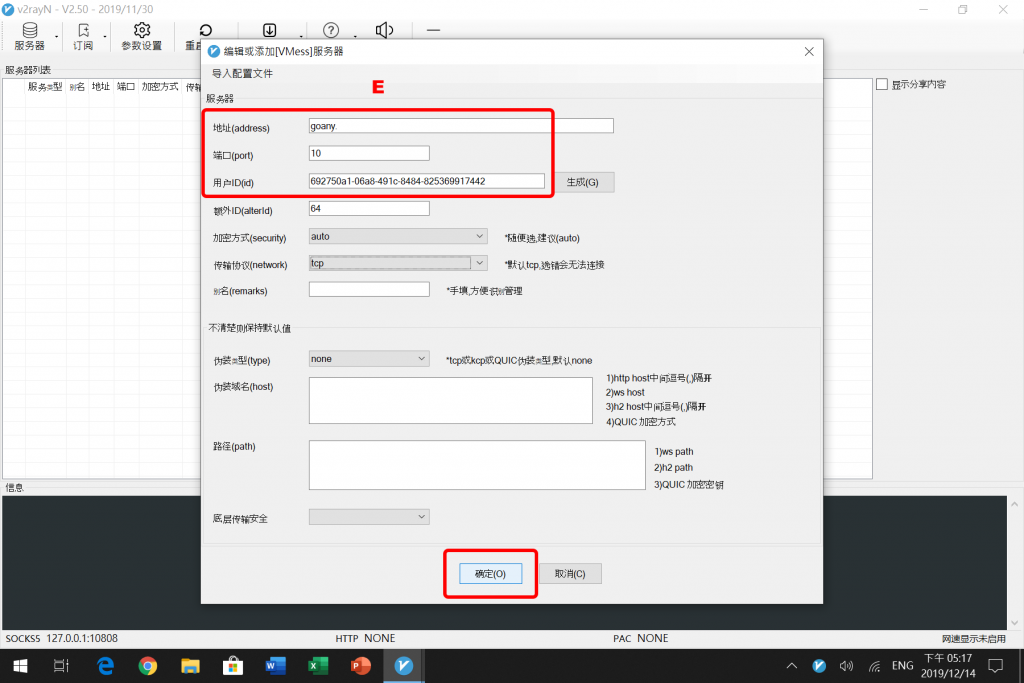Close the VMess server edit dialog
Viewport: 1024px width, 683px height.
[809, 51]
